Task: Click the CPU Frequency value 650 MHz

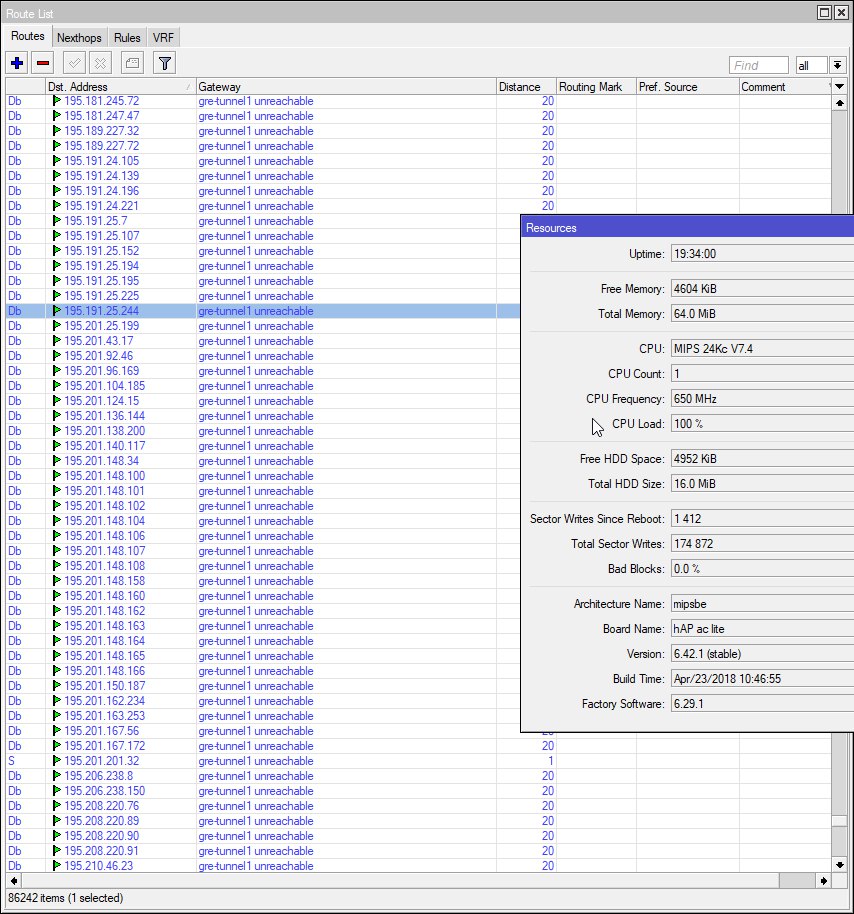Action: tap(762, 399)
